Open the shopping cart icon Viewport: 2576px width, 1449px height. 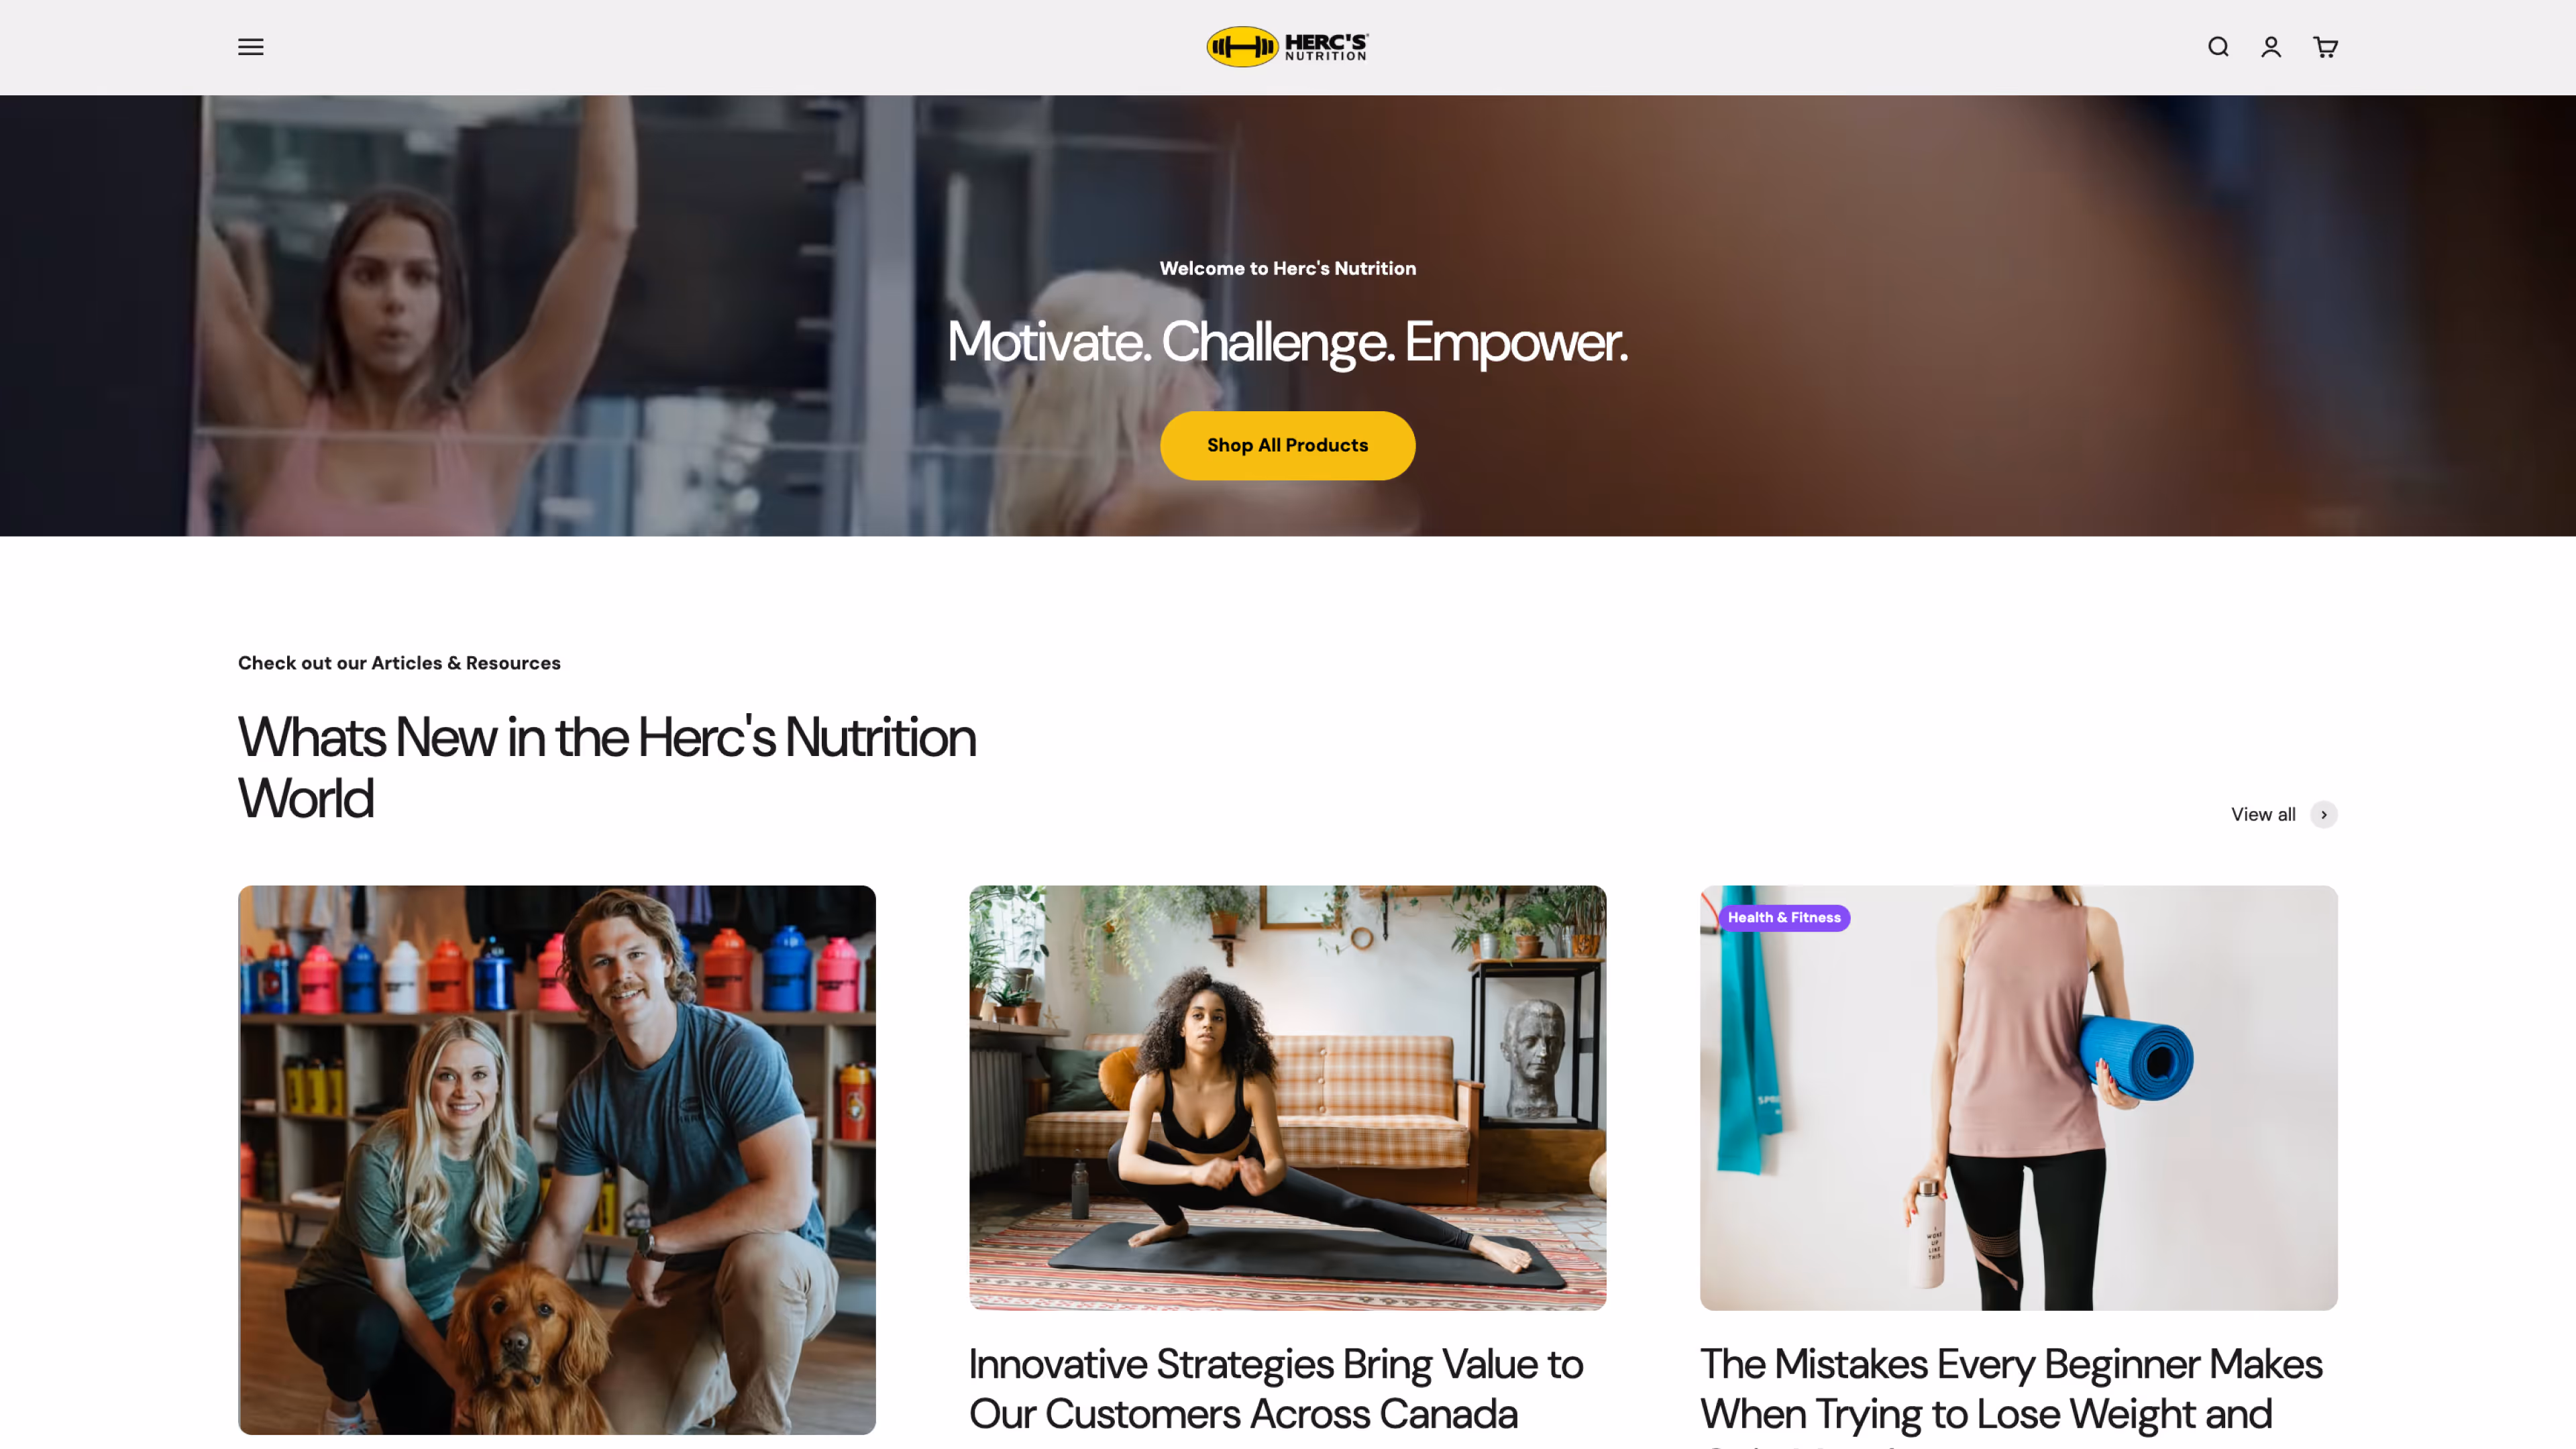click(2325, 47)
